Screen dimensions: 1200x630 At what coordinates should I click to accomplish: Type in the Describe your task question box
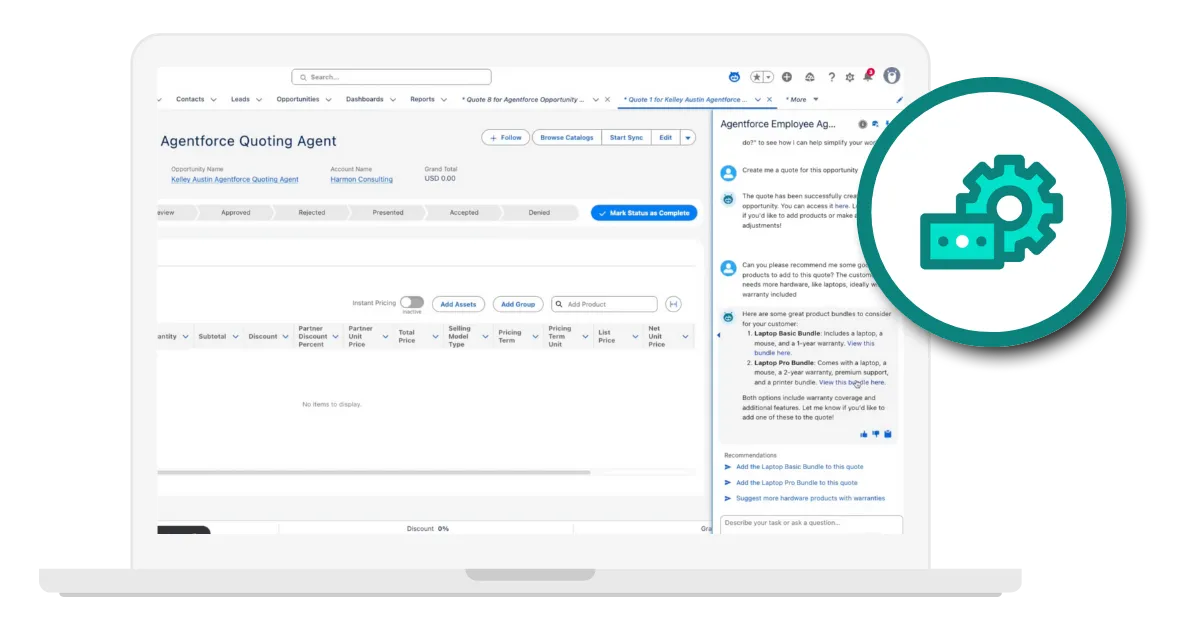[810, 524]
